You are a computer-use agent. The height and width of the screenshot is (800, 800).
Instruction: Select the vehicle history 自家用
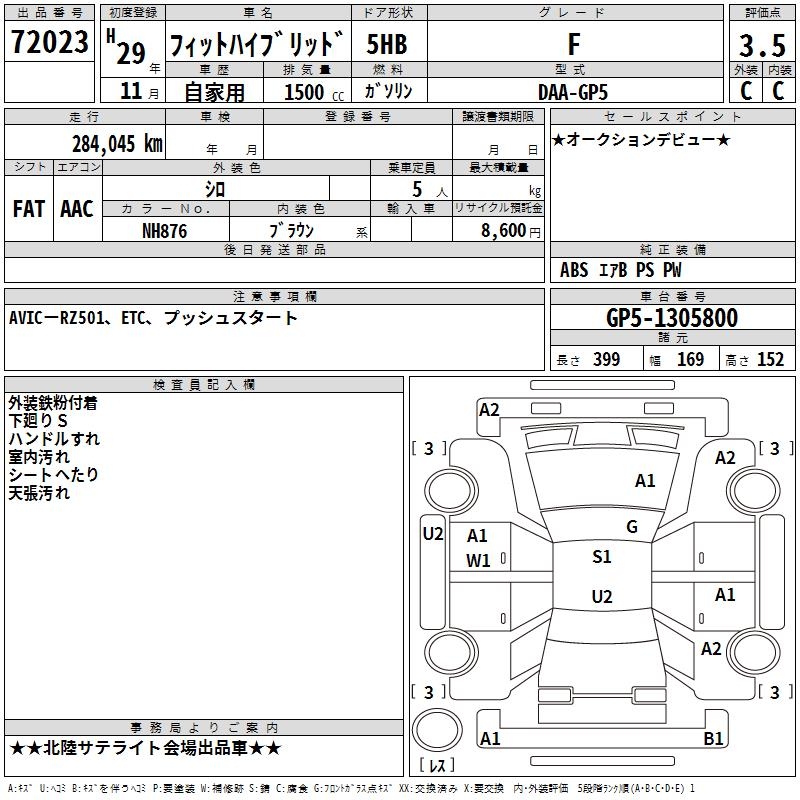(215, 92)
